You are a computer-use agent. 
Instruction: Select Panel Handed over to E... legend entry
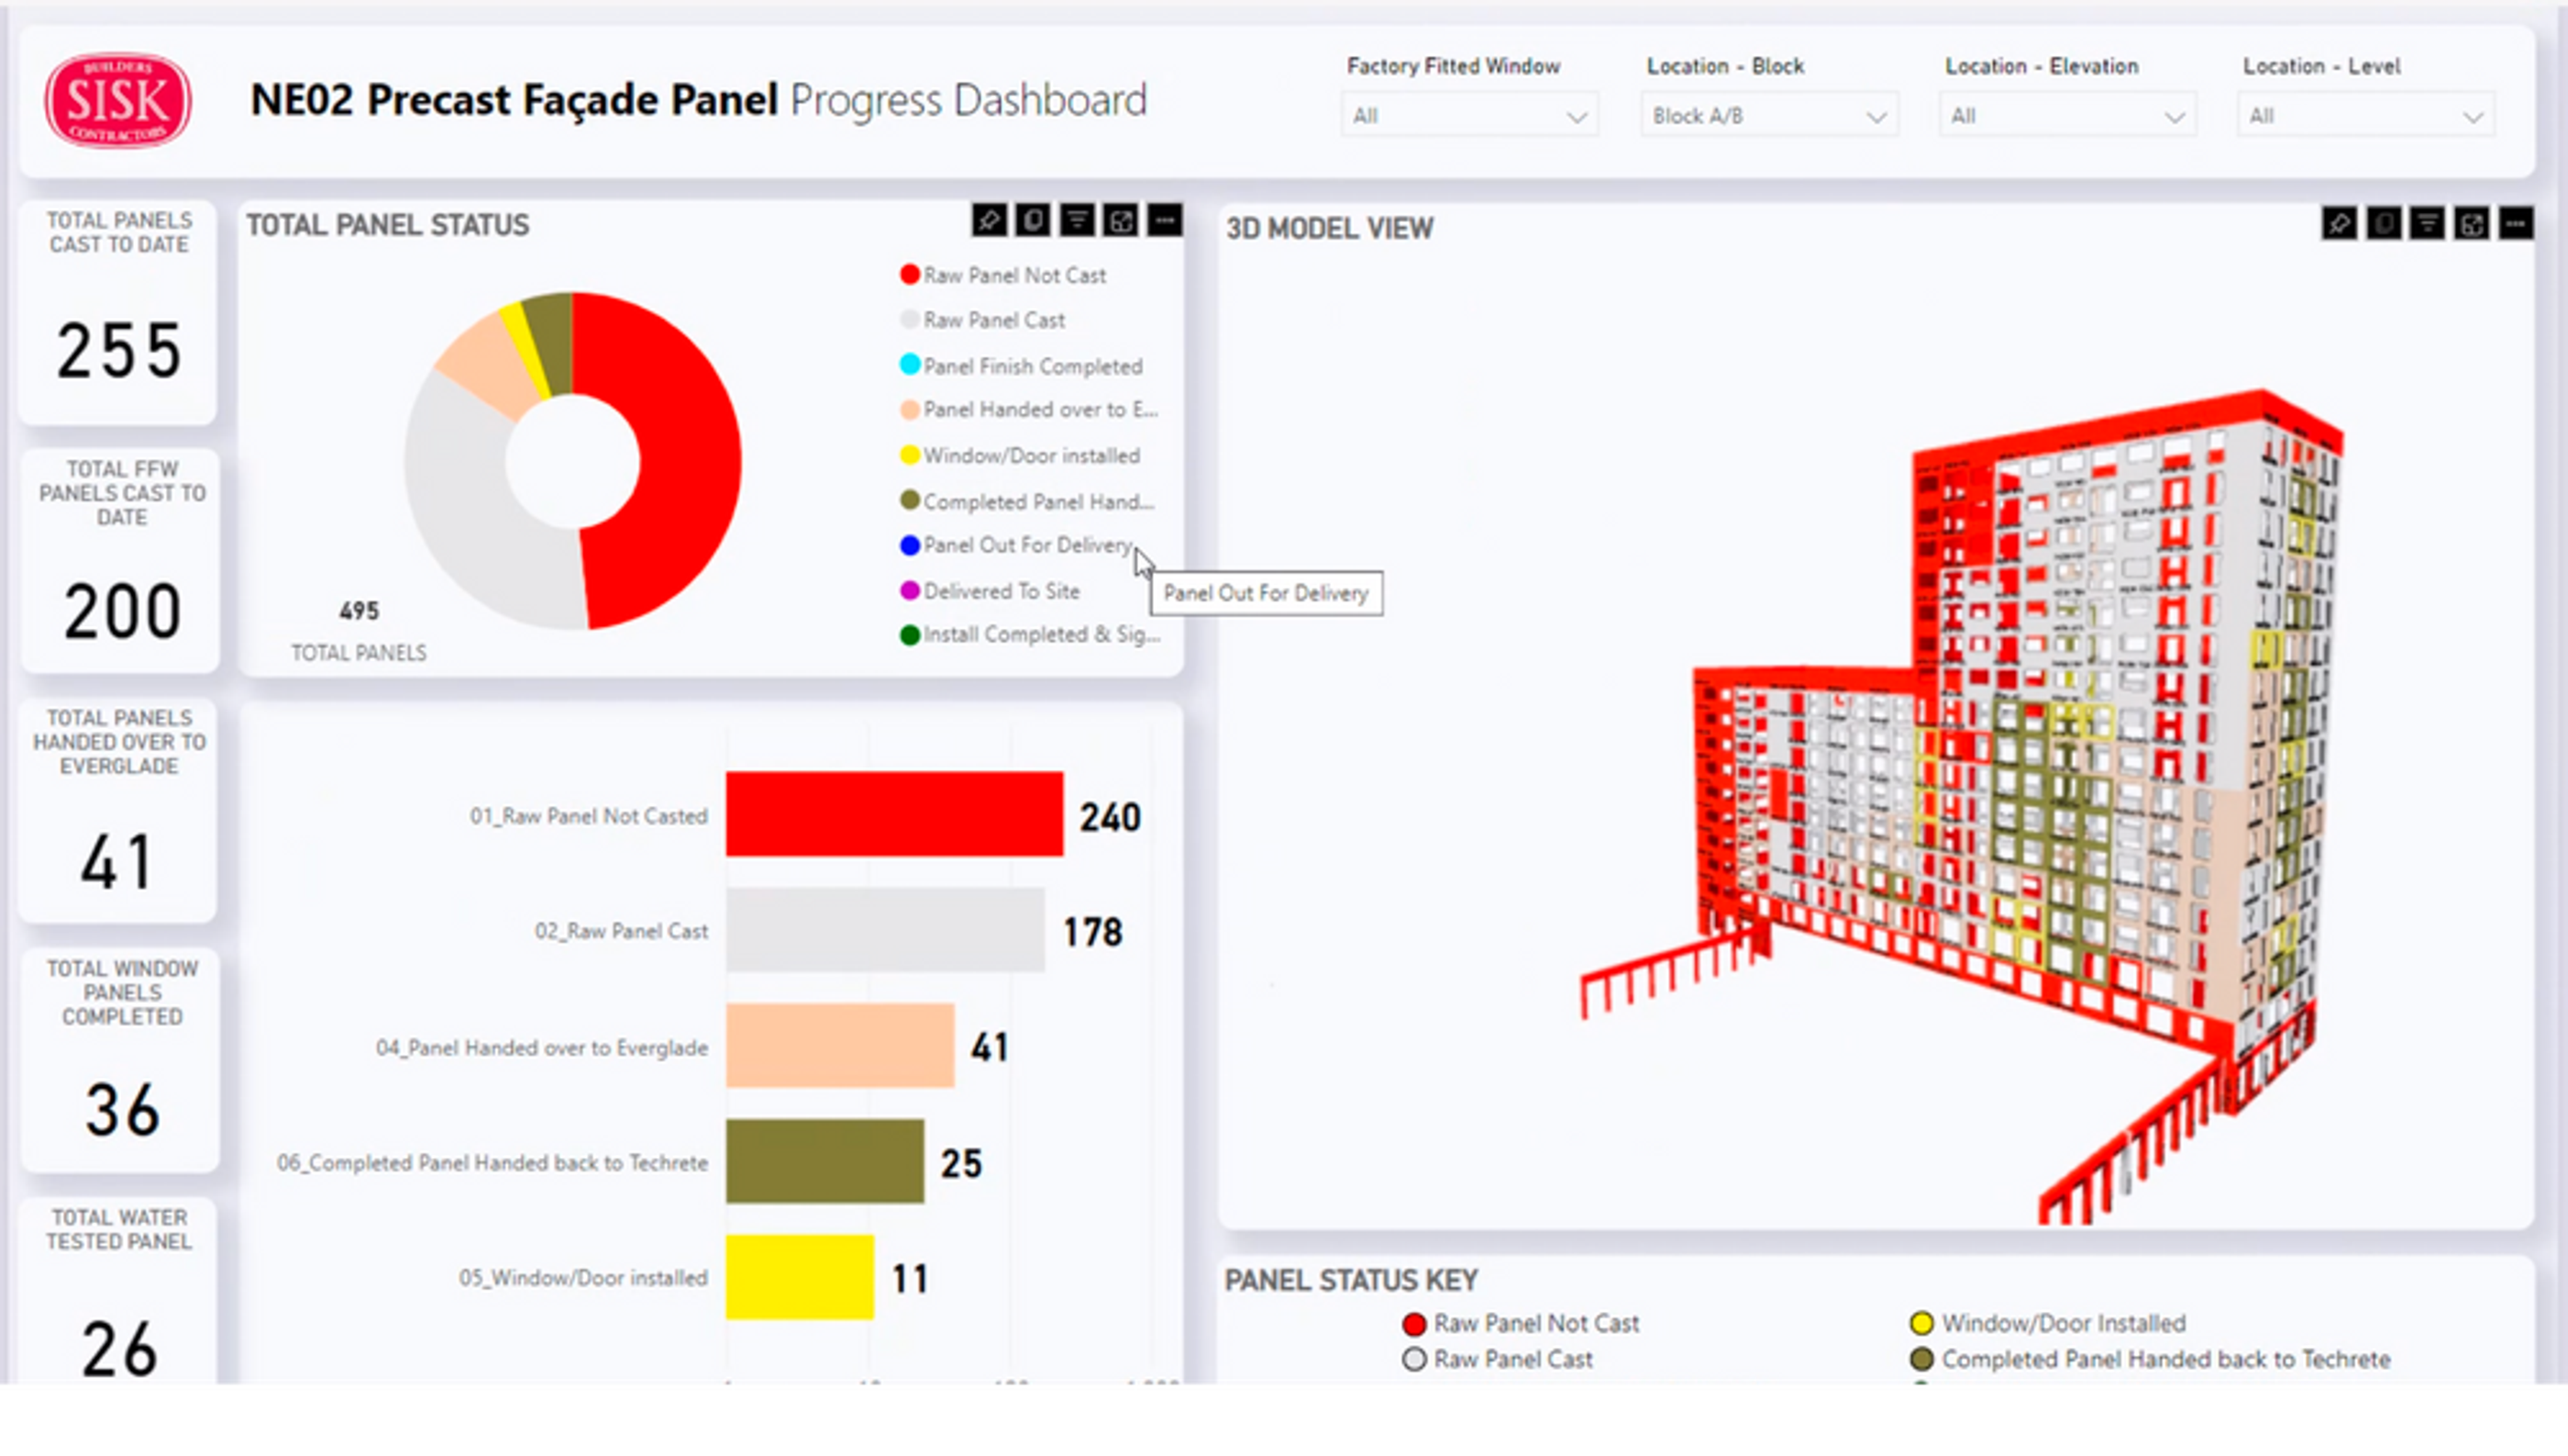pyautogui.click(x=1029, y=410)
